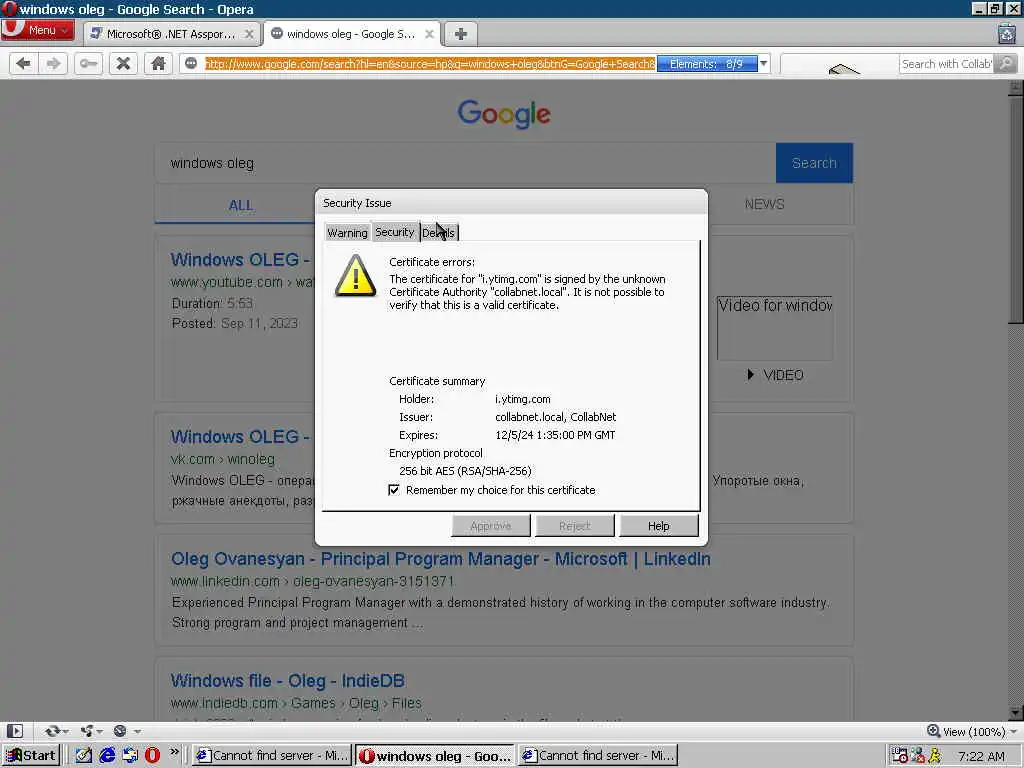This screenshot has width=1024, height=768.
Task: Click the URL address field
Action: tap(430, 64)
